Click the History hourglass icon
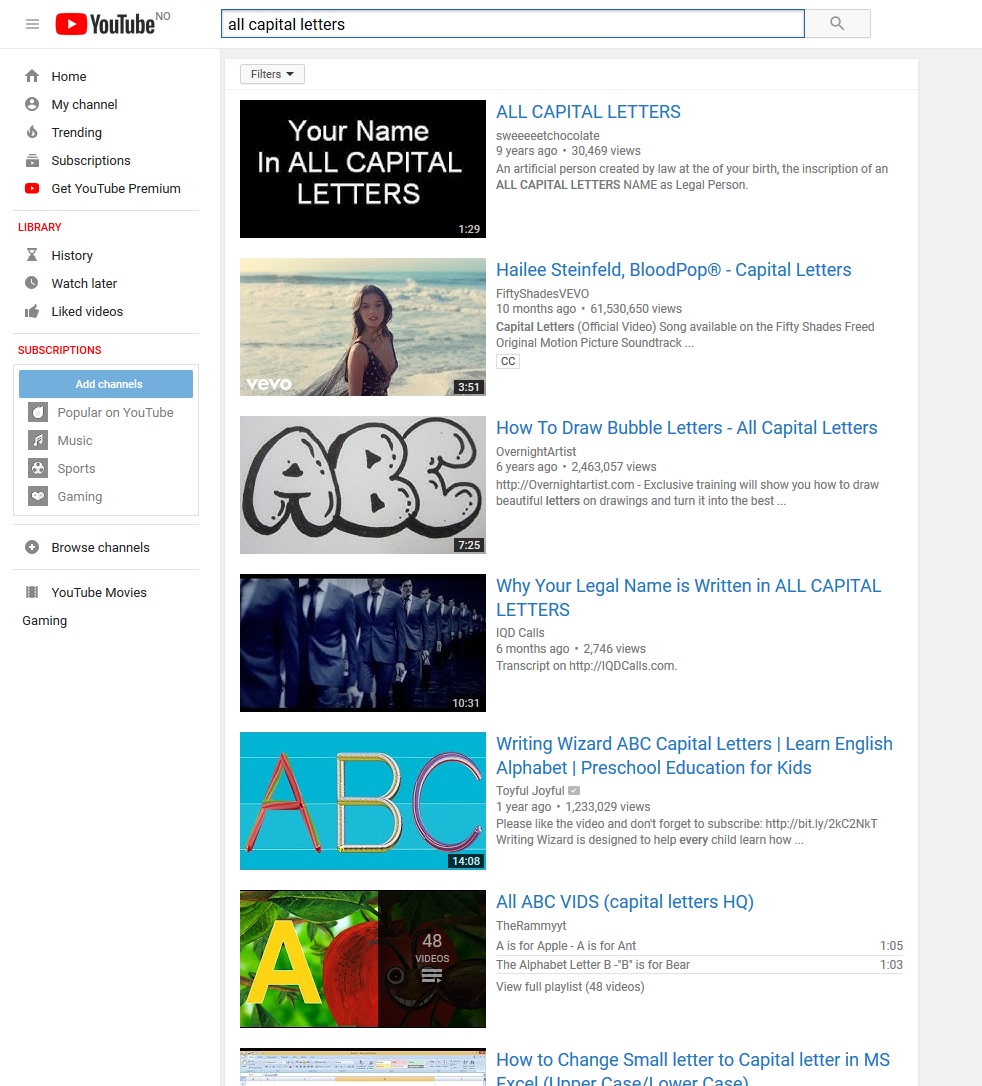 (32, 255)
